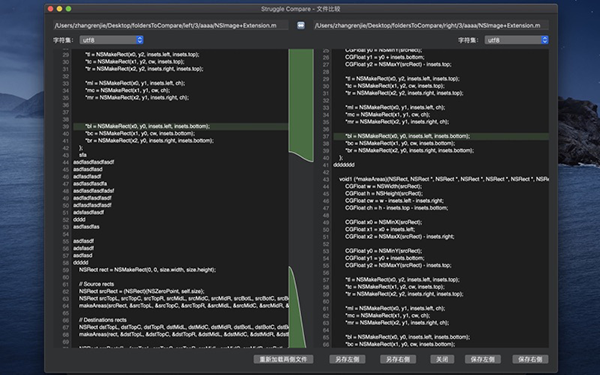Click the green zoom window button
Screen dimensions: 600x375
(x=68, y=8)
